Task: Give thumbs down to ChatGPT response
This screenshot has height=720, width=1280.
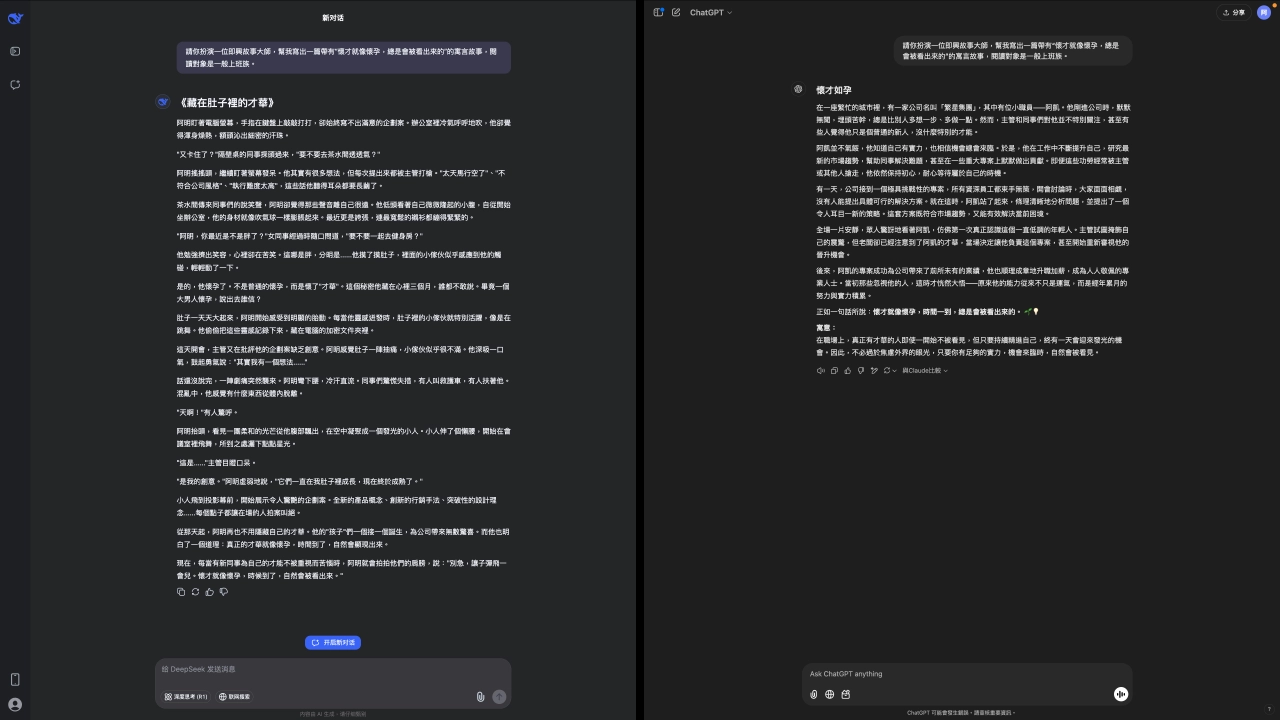Action: (x=861, y=371)
